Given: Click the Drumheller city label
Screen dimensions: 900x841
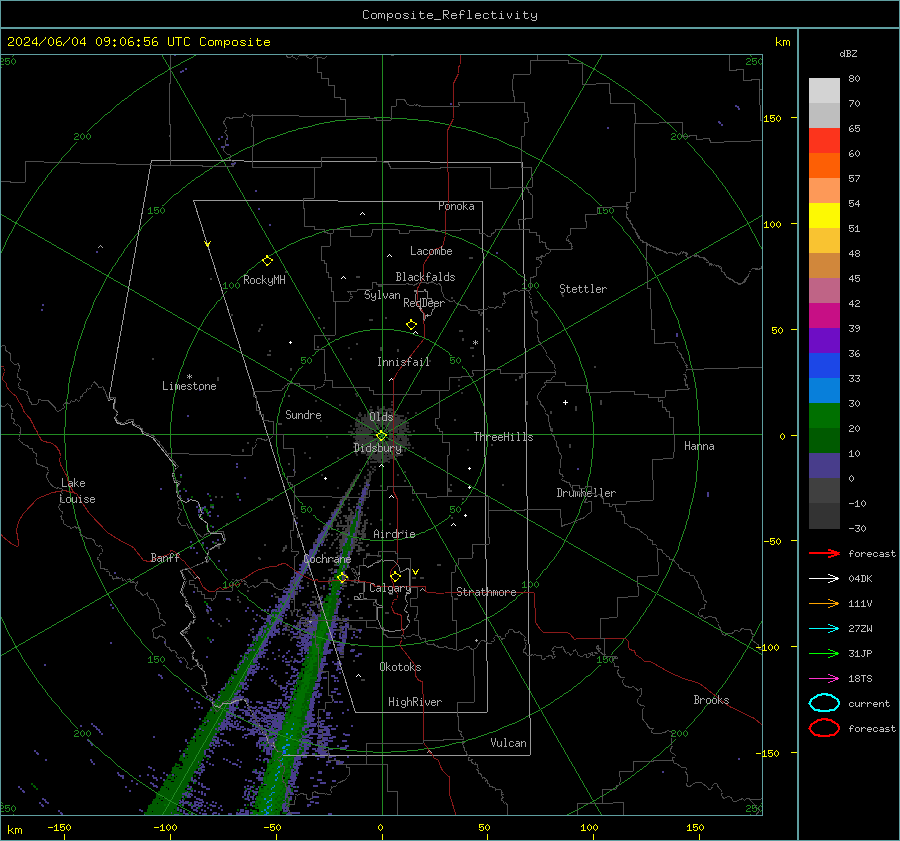Looking at the screenshot, I should 586,493.
